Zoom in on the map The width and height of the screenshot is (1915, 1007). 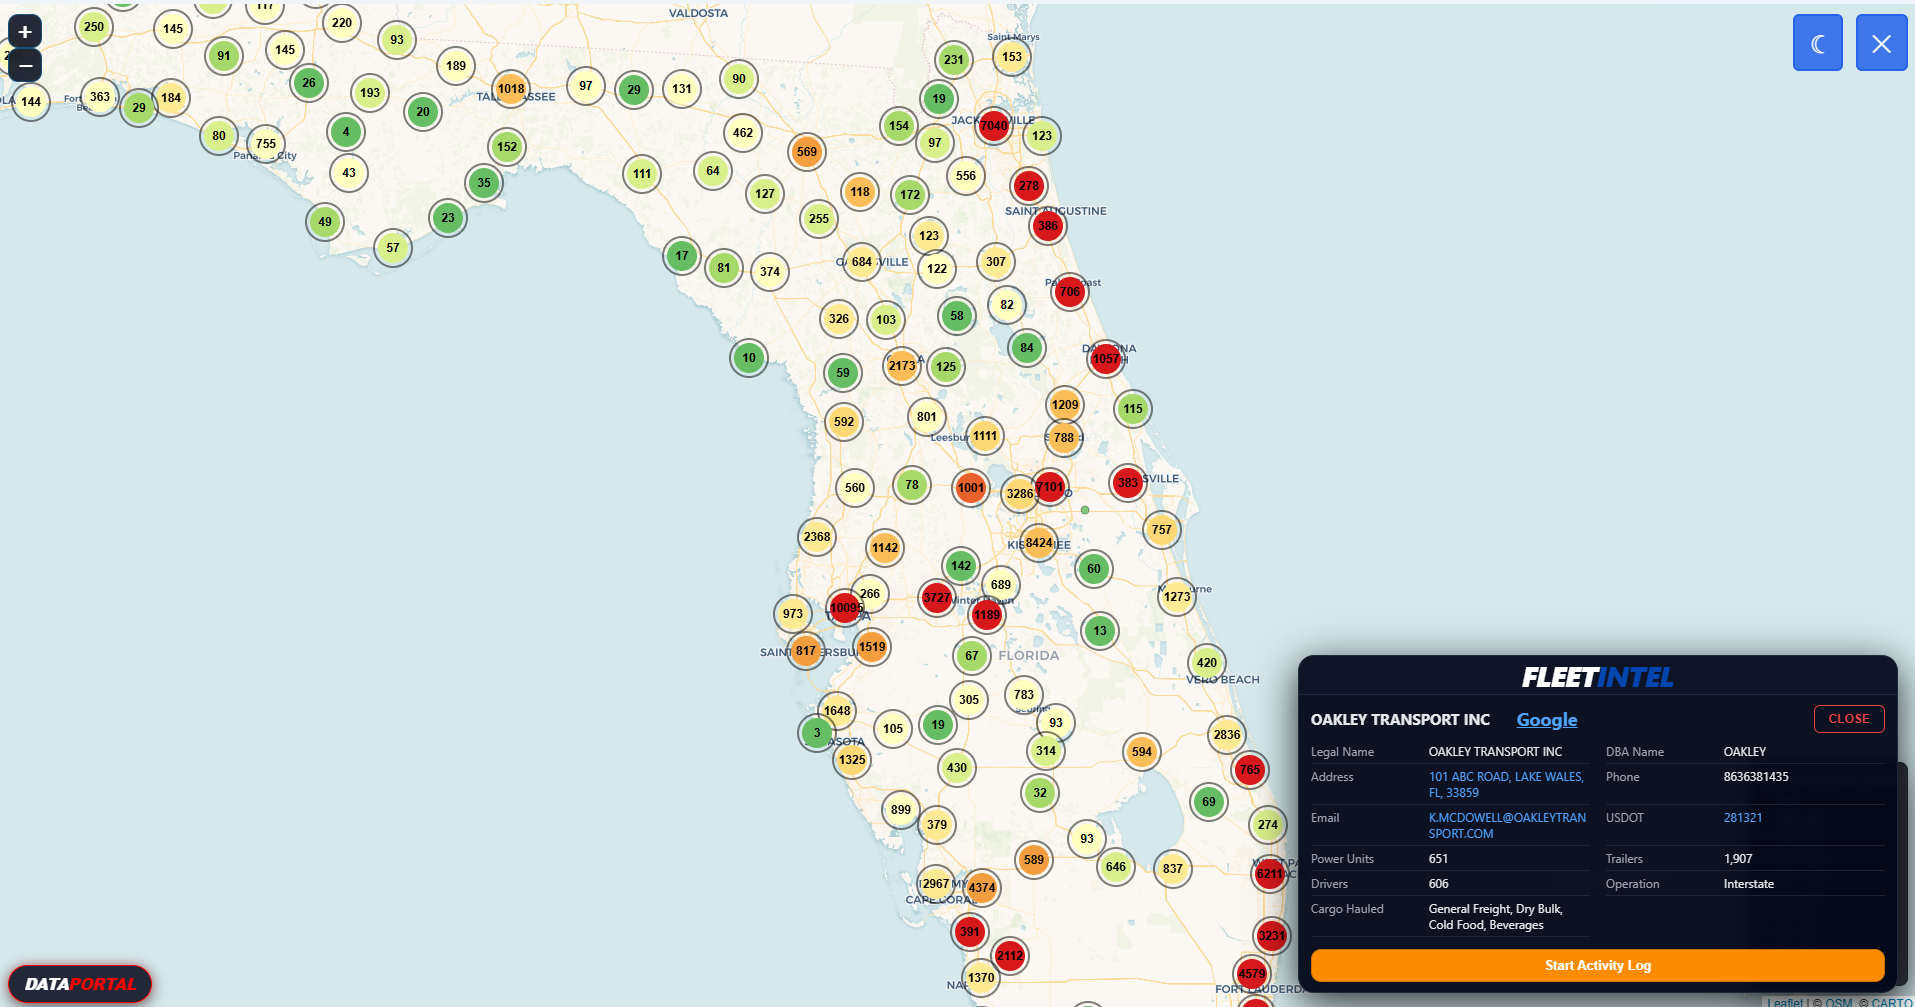click(x=25, y=32)
